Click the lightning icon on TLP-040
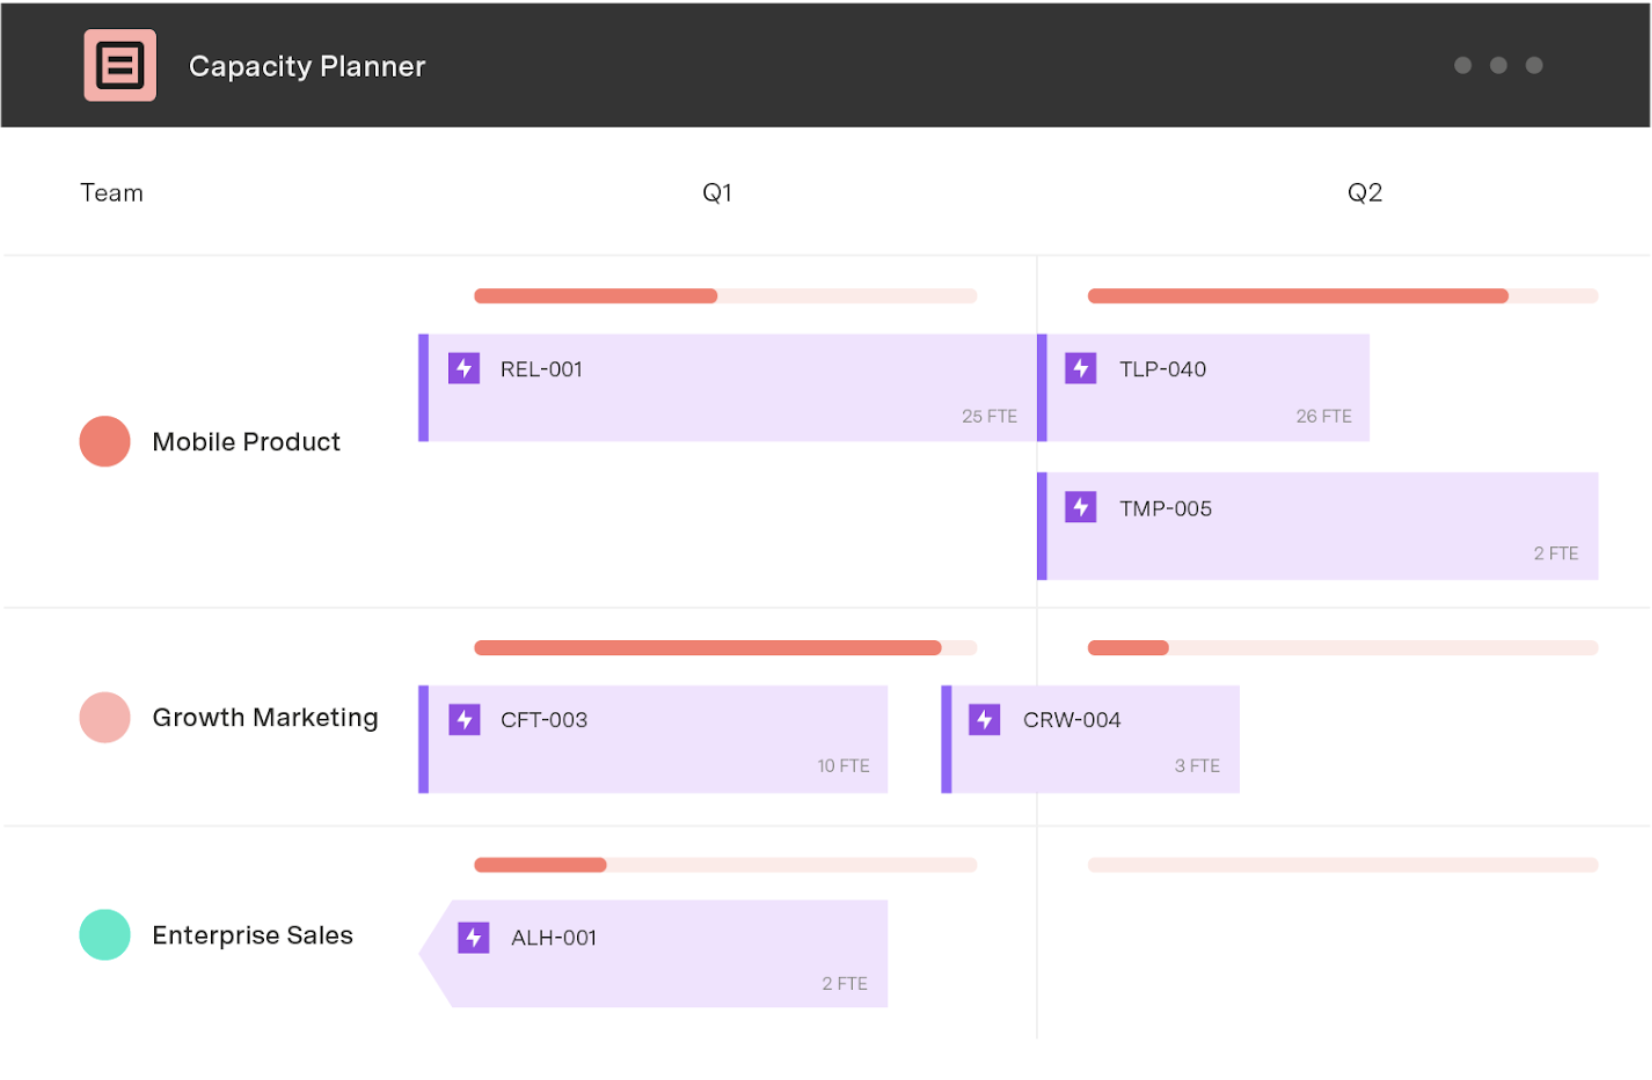This screenshot has height=1080, width=1652. pyautogui.click(x=1081, y=368)
